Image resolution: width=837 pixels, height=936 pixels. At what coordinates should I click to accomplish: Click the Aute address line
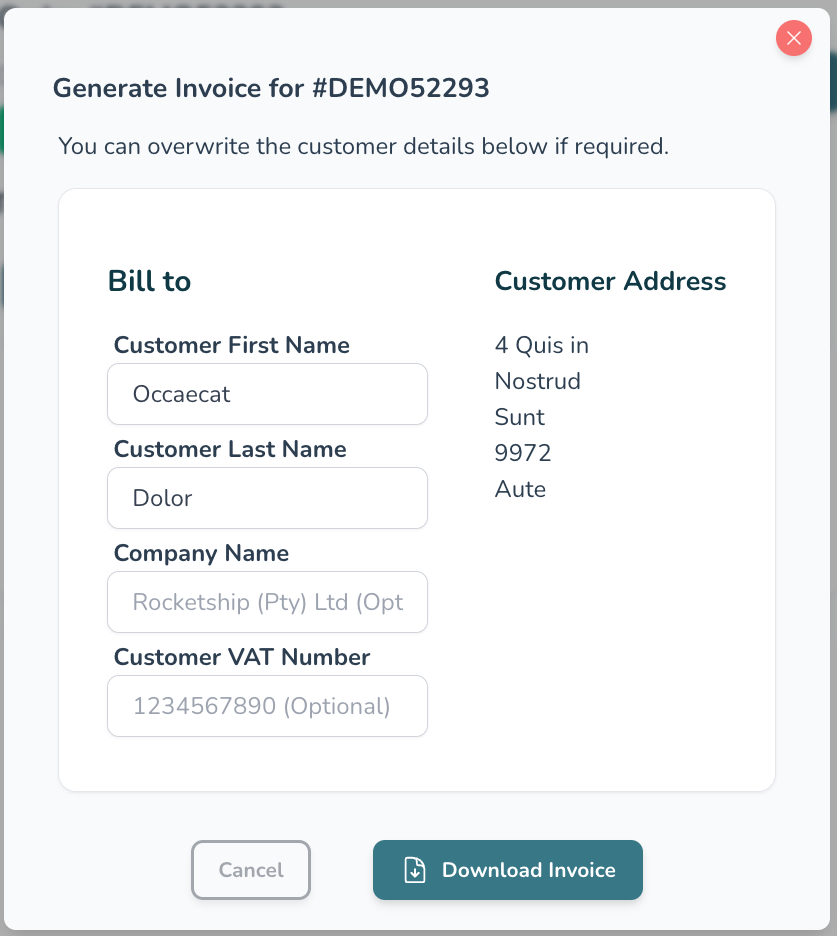click(x=520, y=489)
